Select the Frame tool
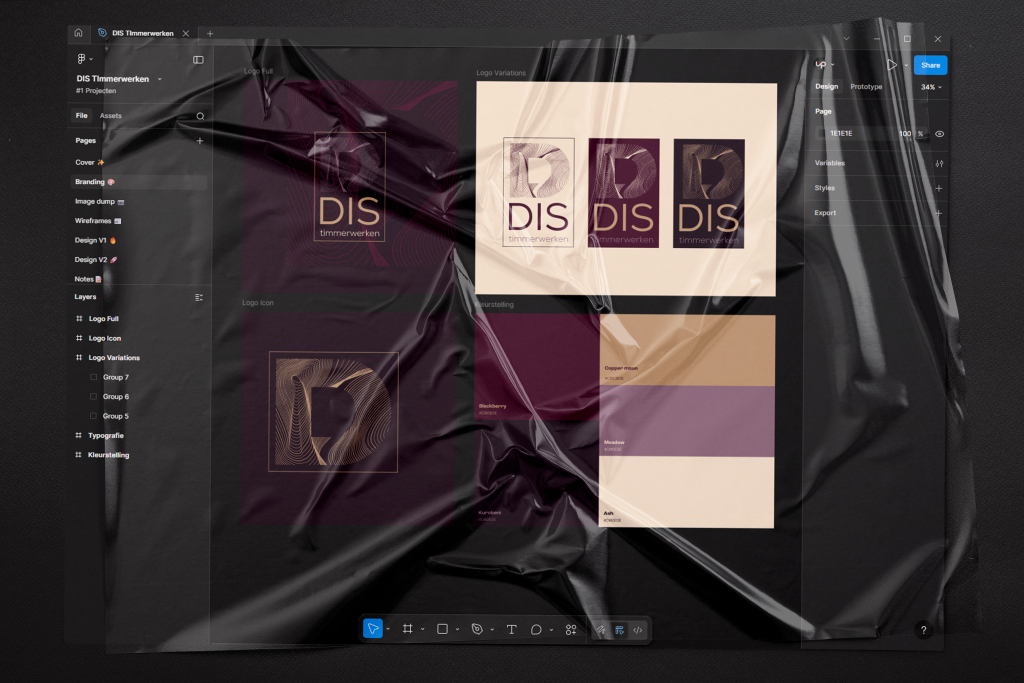The image size is (1024, 683). point(407,629)
